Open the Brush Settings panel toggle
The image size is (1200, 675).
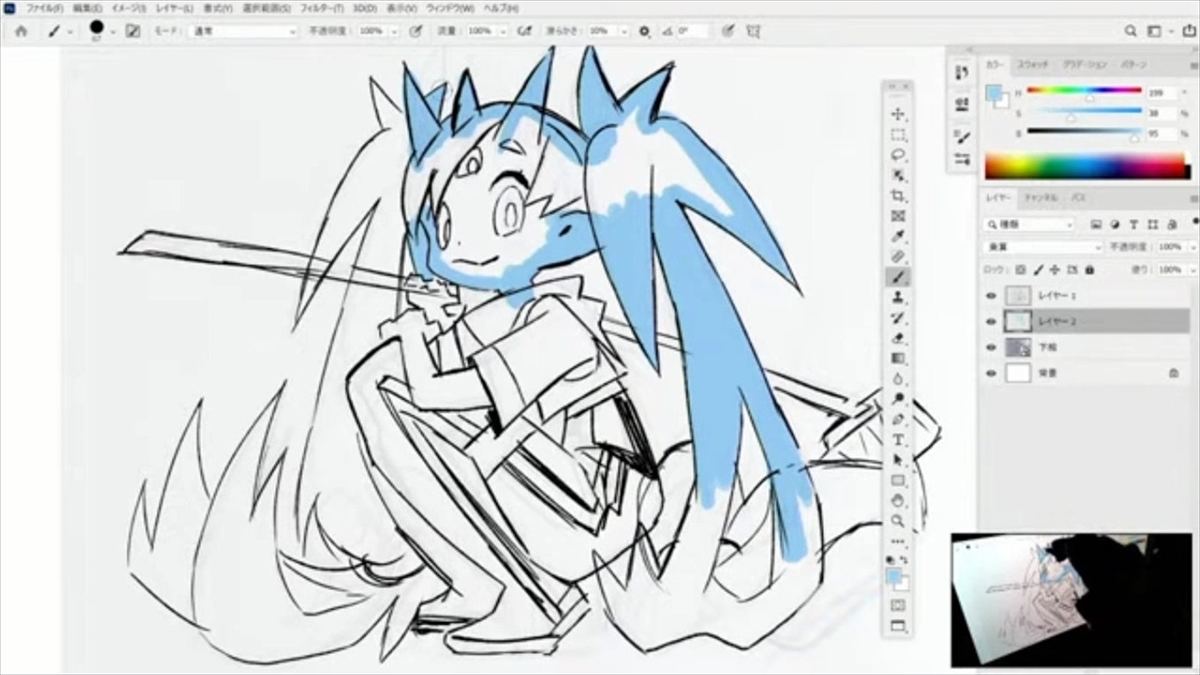tap(133, 31)
